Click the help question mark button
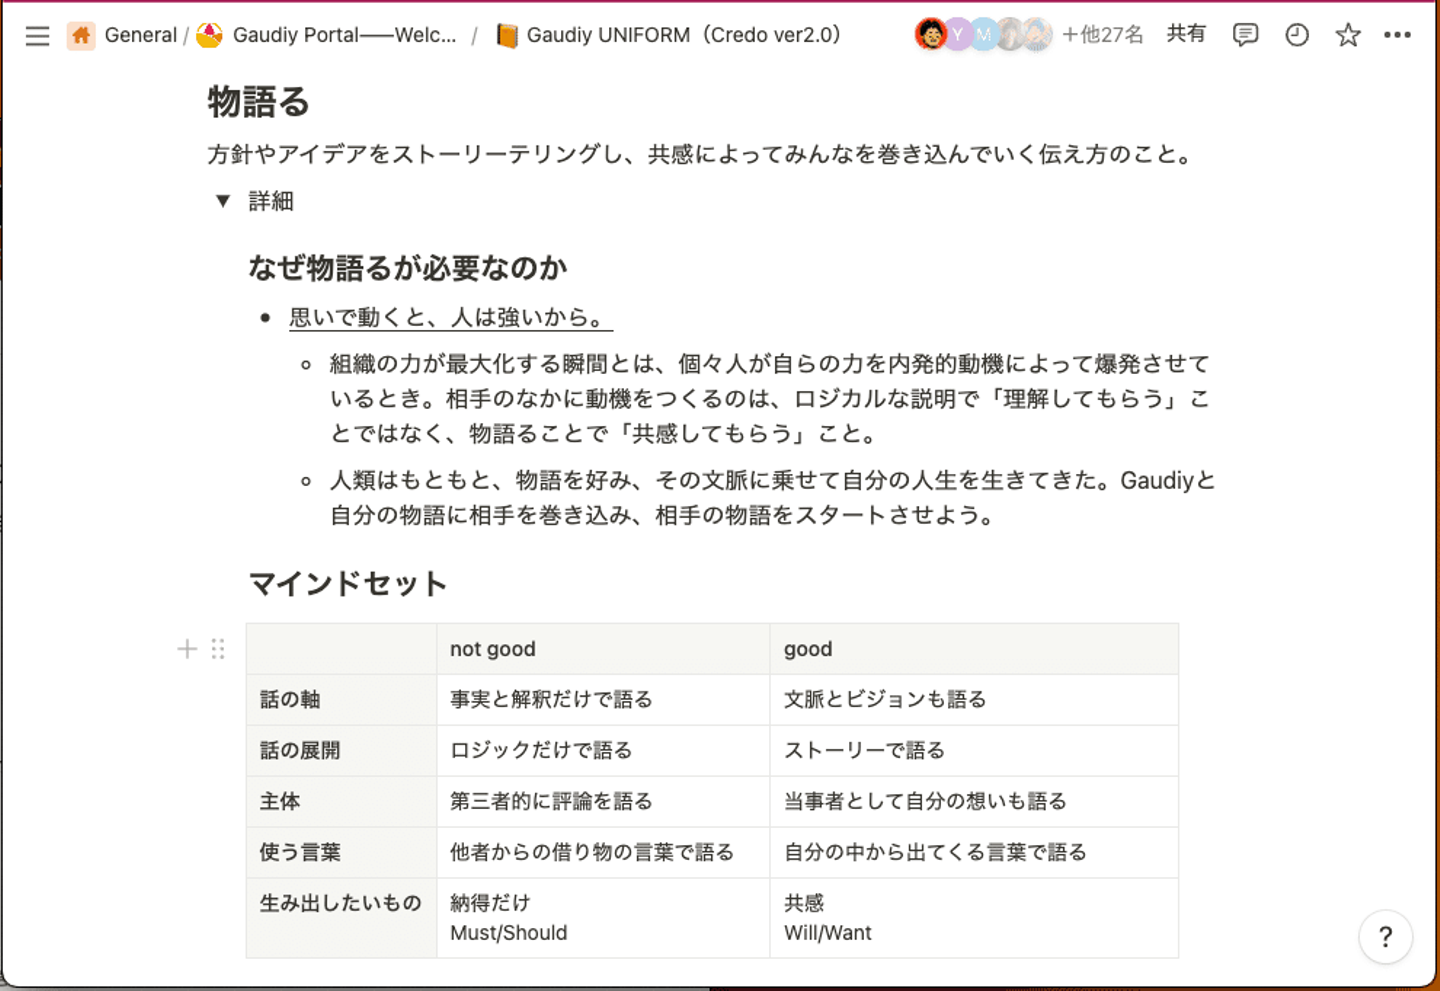The height and width of the screenshot is (991, 1440). [x=1385, y=937]
